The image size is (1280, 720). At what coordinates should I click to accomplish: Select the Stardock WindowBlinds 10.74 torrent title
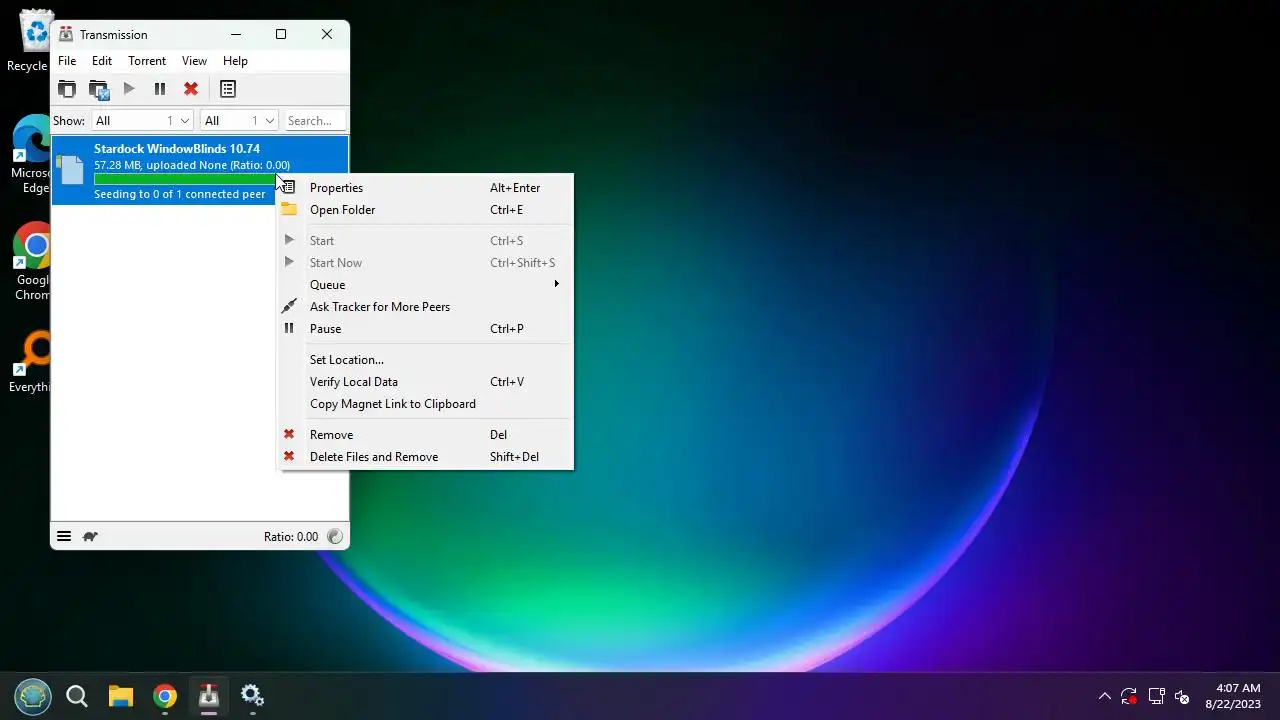(177, 149)
